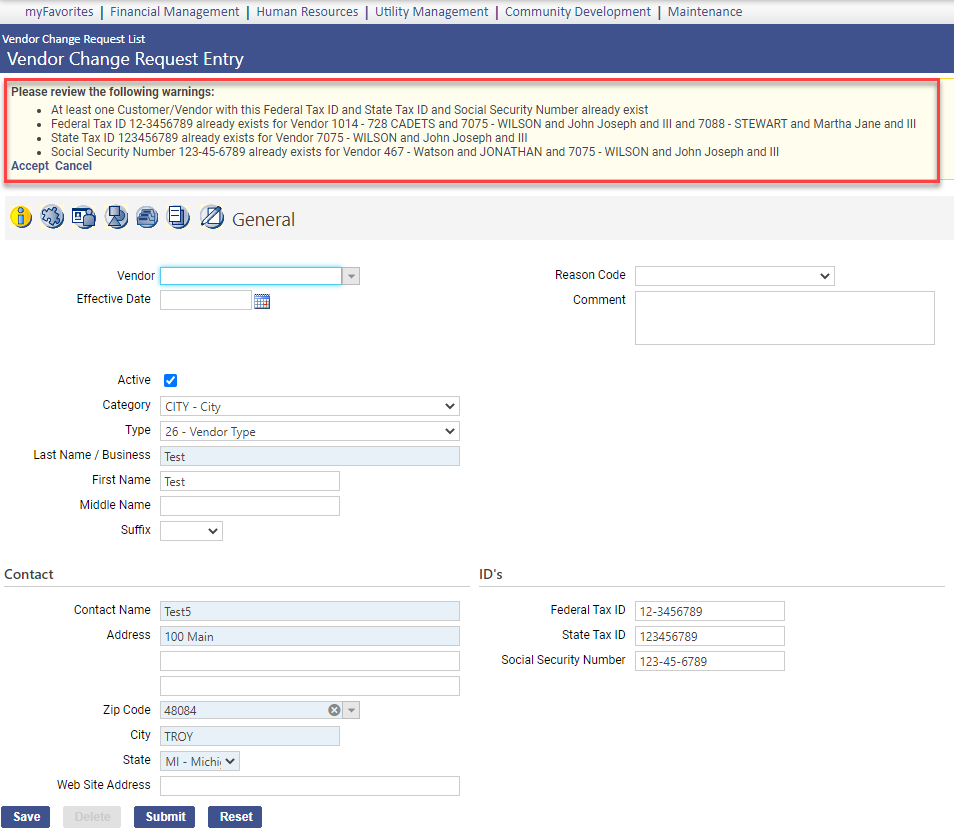Open the Reason Code dropdown
954x832 pixels.
pos(734,276)
